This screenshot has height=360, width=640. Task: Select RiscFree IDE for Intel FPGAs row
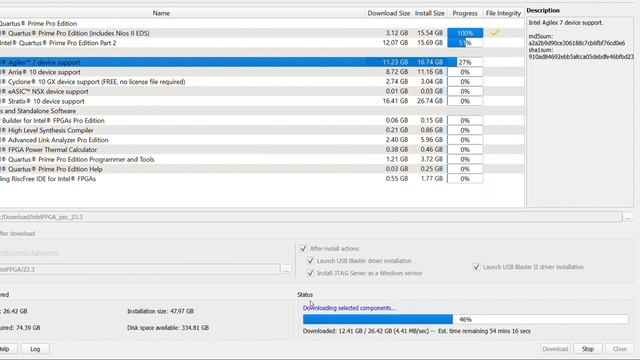[x=261, y=179]
